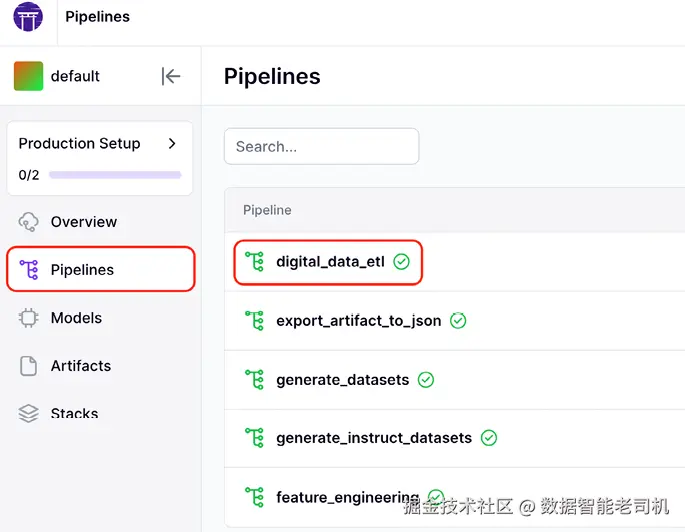
Task: Open the export_artifact_to_json pipeline
Action: coord(359,321)
